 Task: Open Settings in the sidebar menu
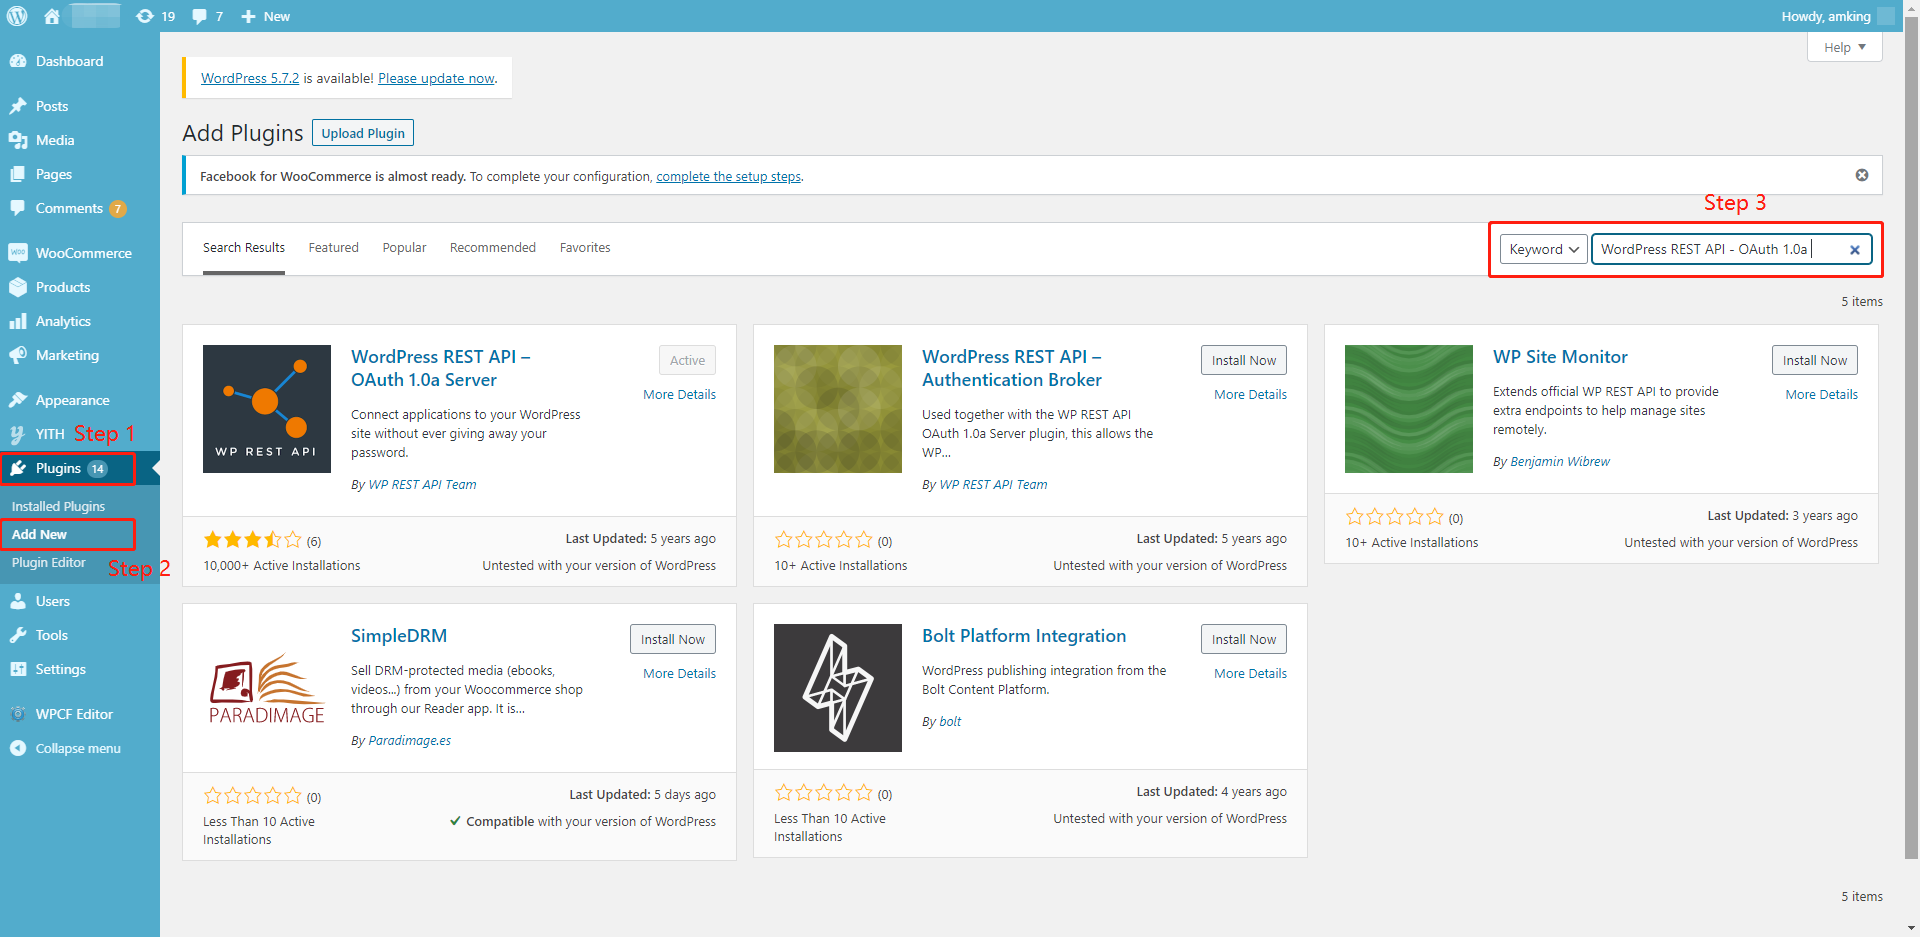pyautogui.click(x=60, y=669)
